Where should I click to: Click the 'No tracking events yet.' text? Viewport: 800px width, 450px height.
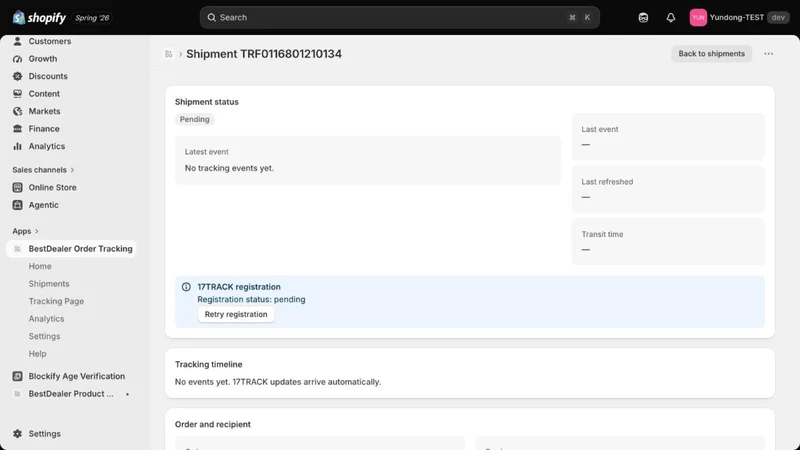229,168
